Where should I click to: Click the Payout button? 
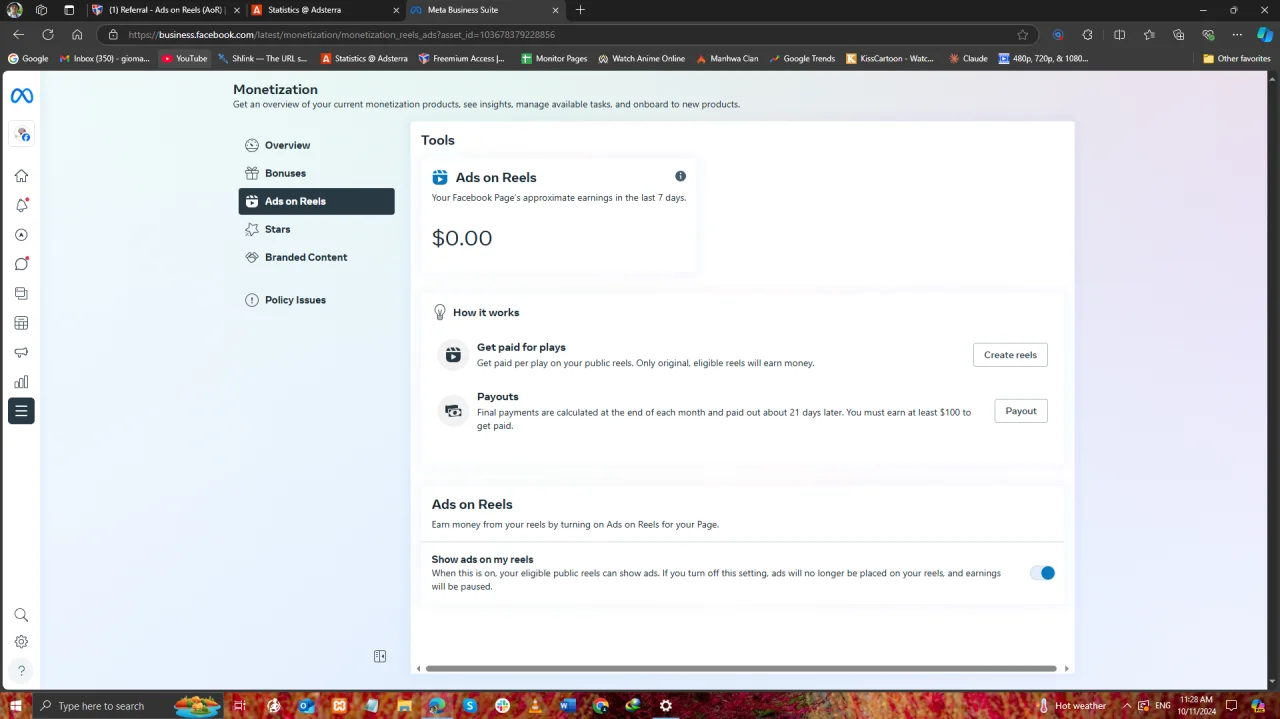[x=1021, y=411]
